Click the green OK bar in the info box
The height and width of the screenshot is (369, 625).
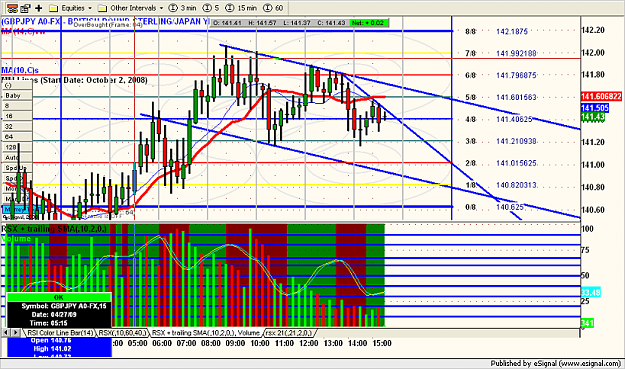(59, 297)
